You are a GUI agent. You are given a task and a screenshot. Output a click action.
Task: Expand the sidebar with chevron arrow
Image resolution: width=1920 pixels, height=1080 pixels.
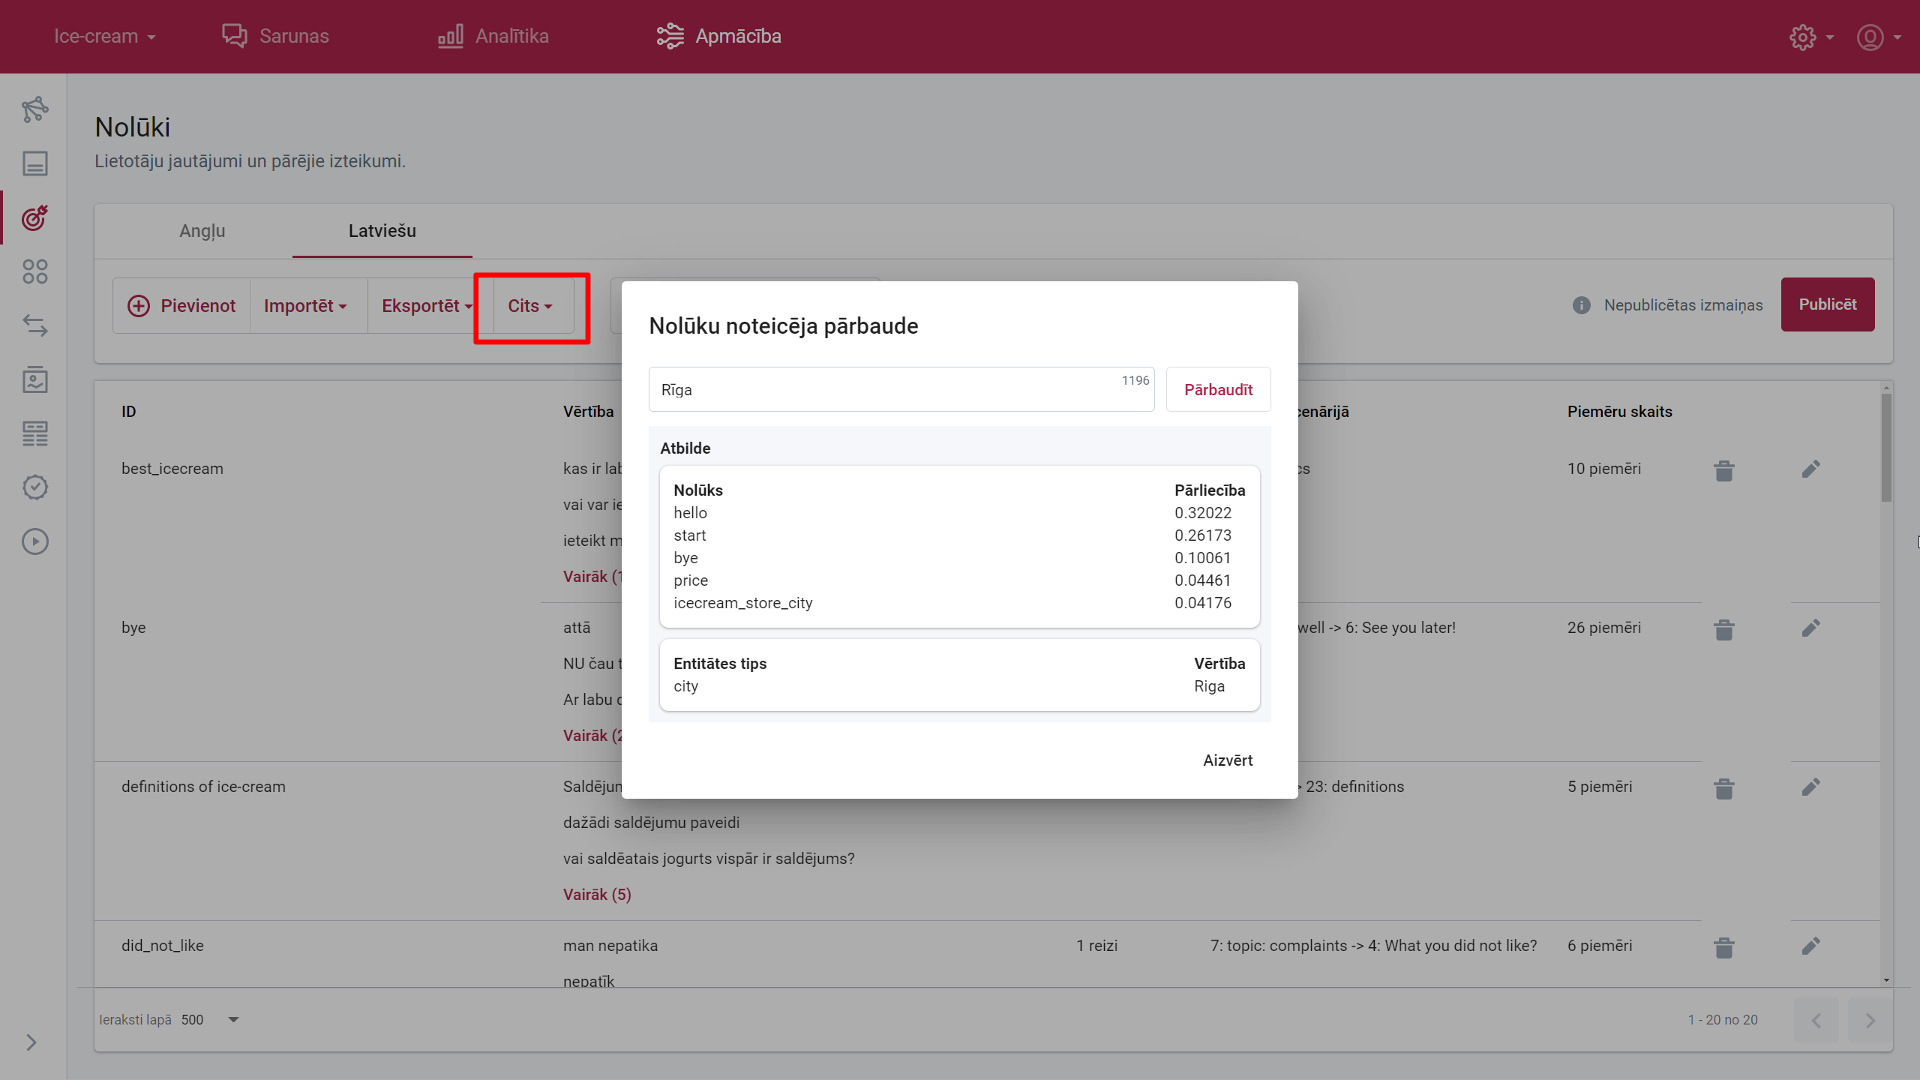click(32, 1042)
